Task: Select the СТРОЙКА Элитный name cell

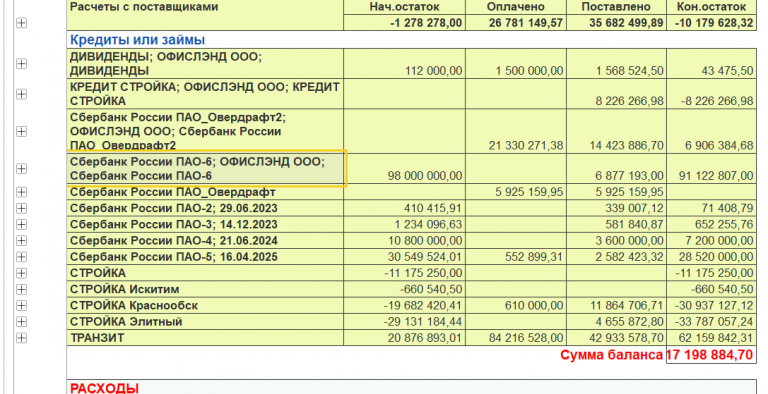Action: [205, 321]
